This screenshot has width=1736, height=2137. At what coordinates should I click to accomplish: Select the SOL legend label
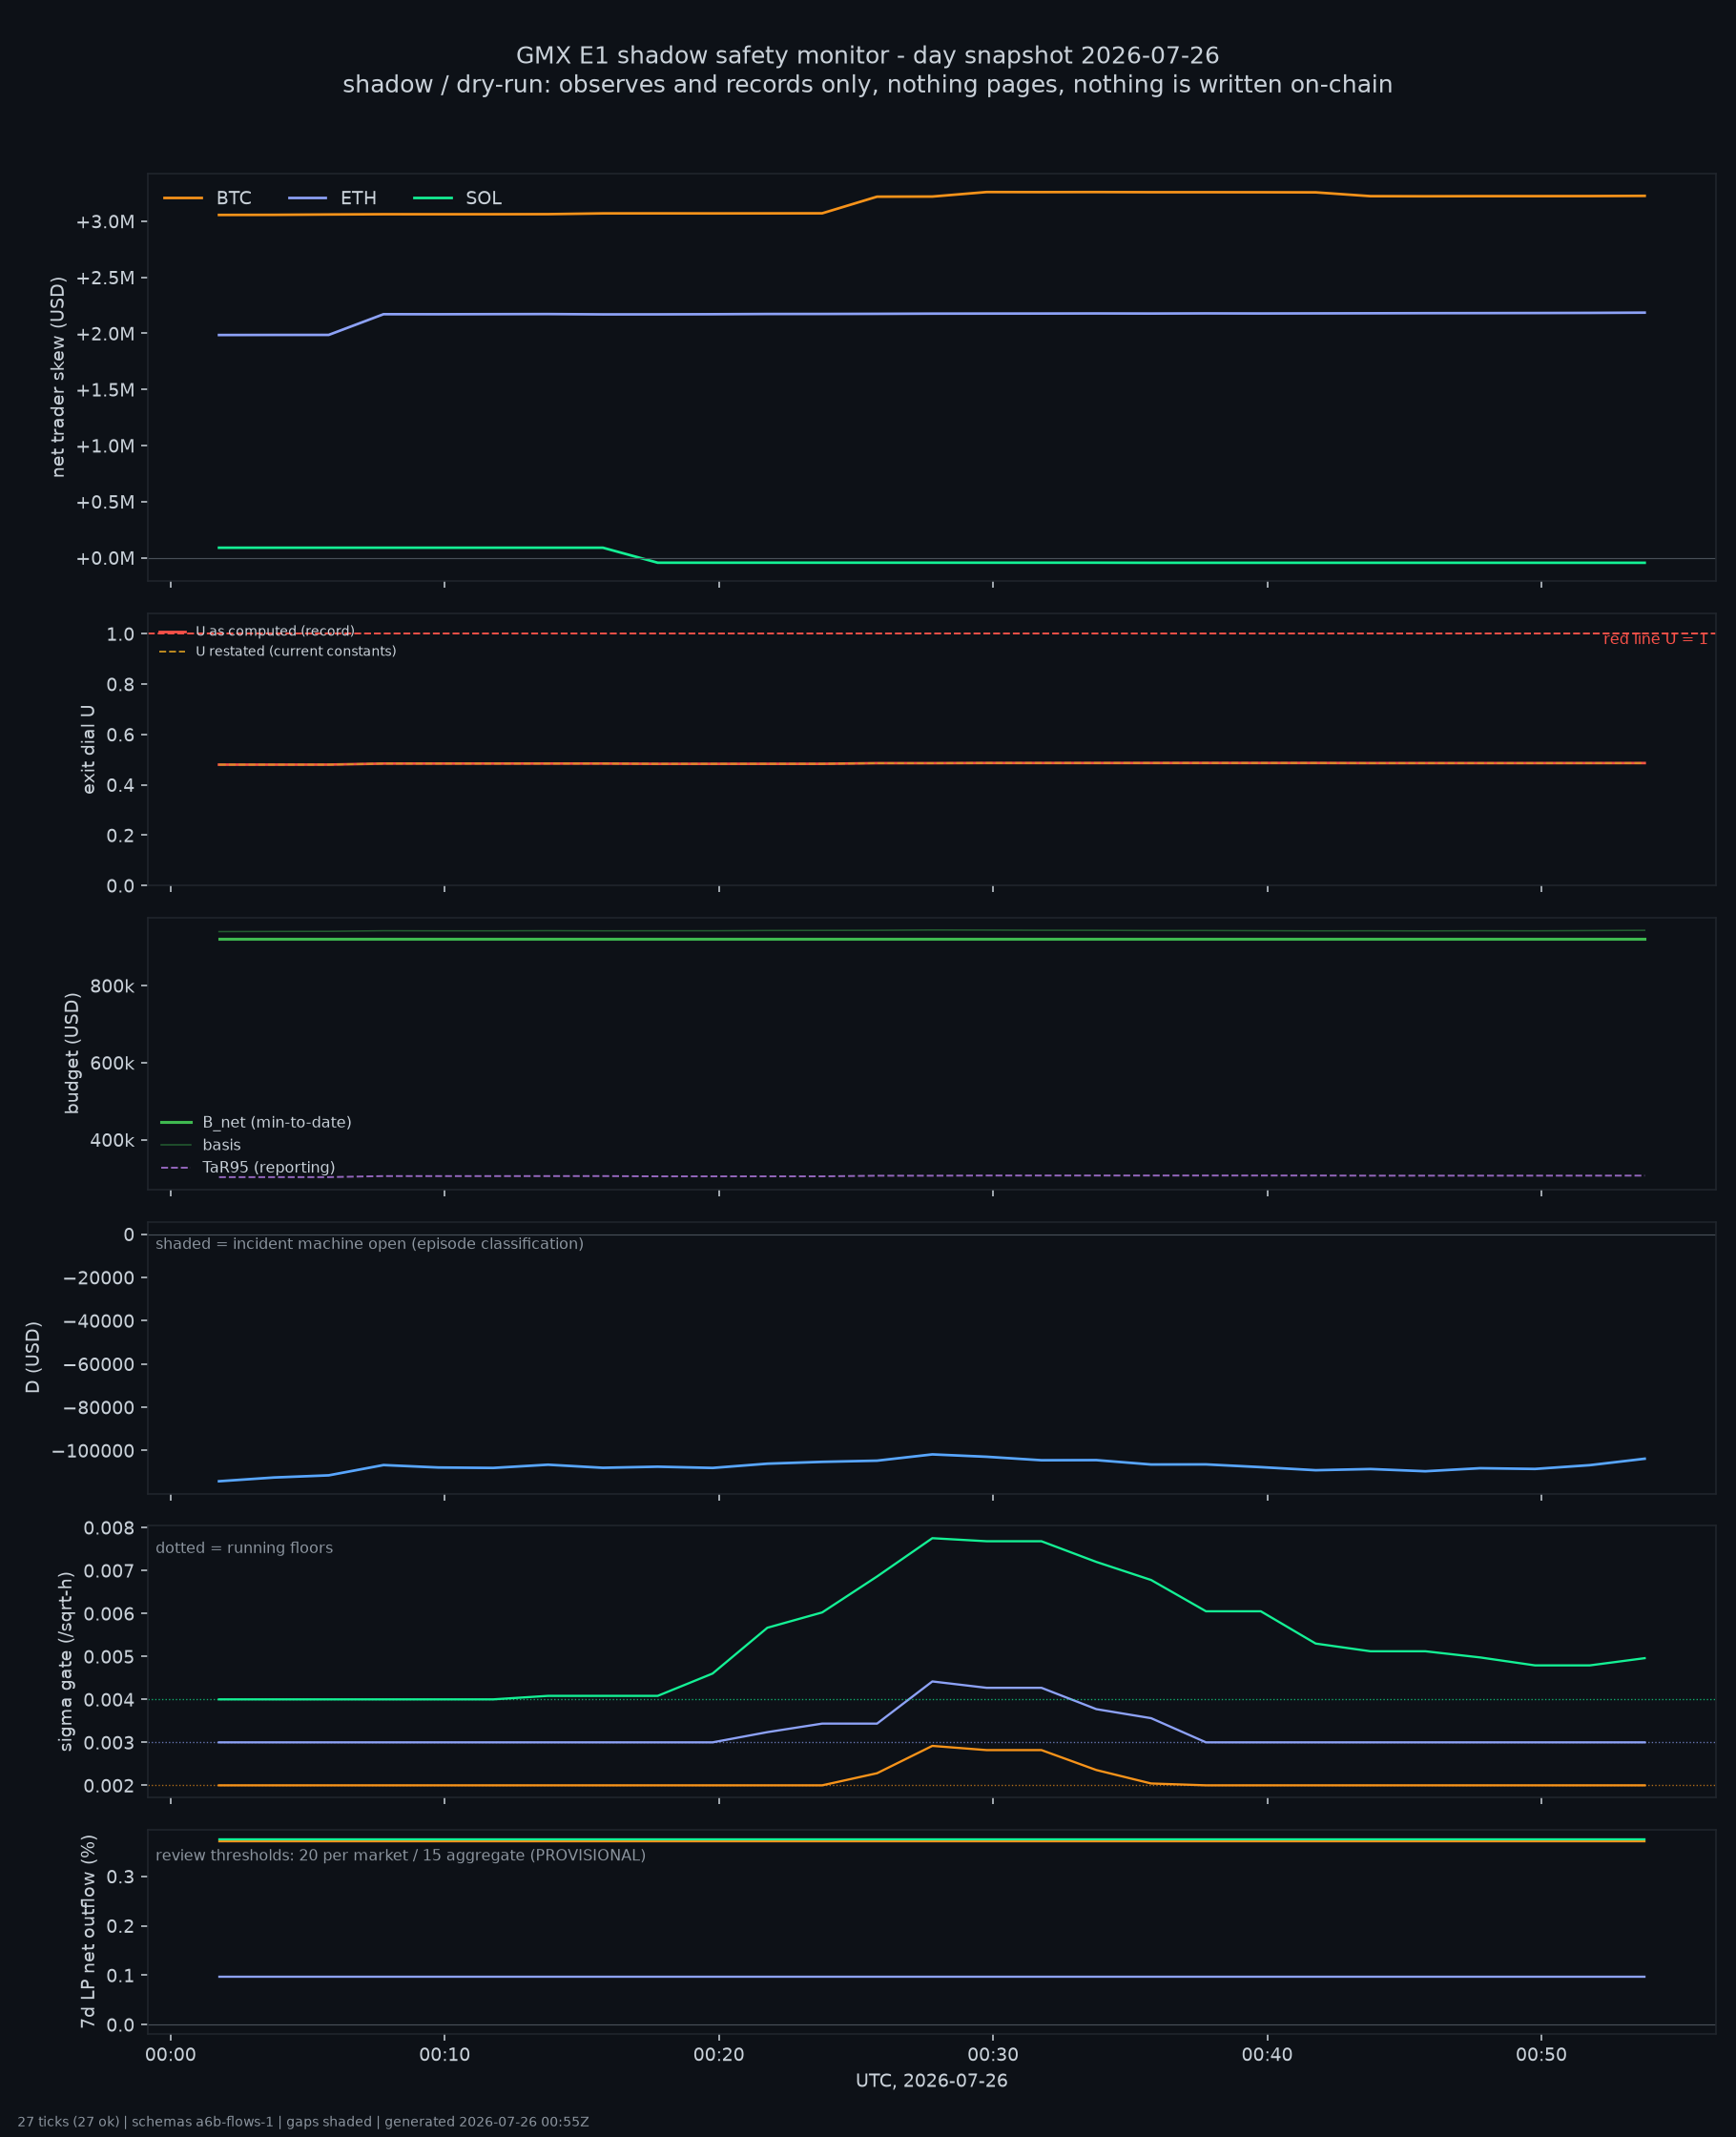(x=484, y=198)
